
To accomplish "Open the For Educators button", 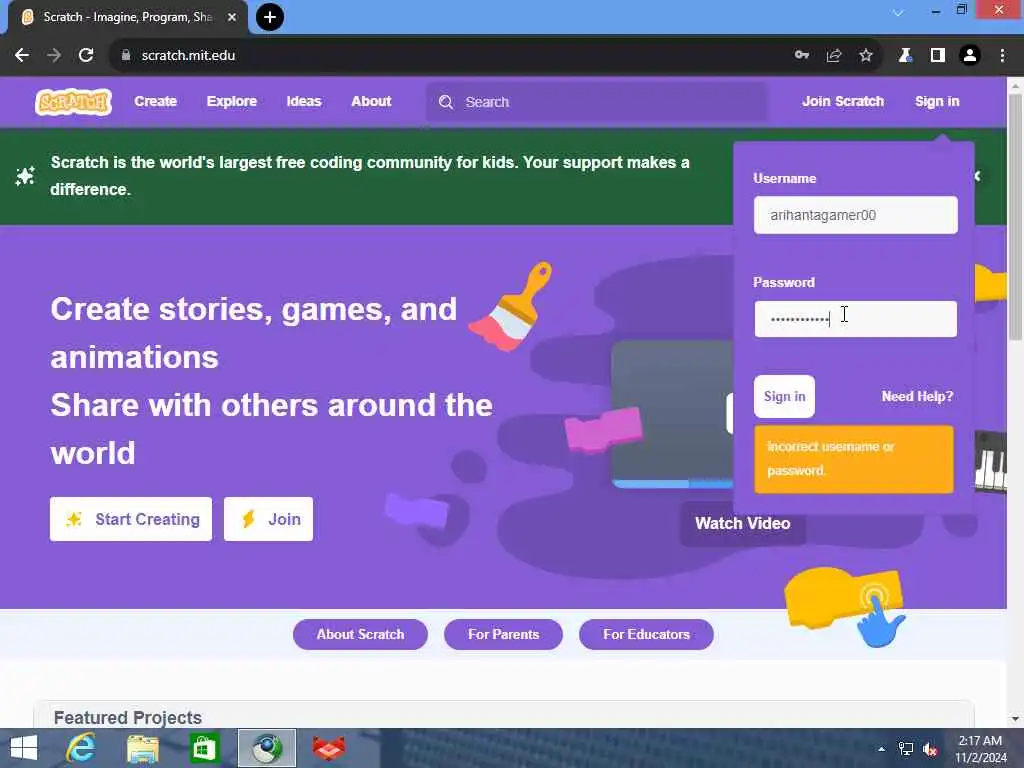I will (646, 634).
